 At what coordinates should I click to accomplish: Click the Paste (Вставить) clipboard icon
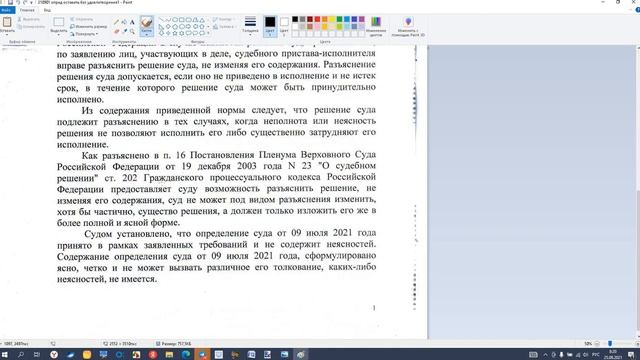(7, 22)
